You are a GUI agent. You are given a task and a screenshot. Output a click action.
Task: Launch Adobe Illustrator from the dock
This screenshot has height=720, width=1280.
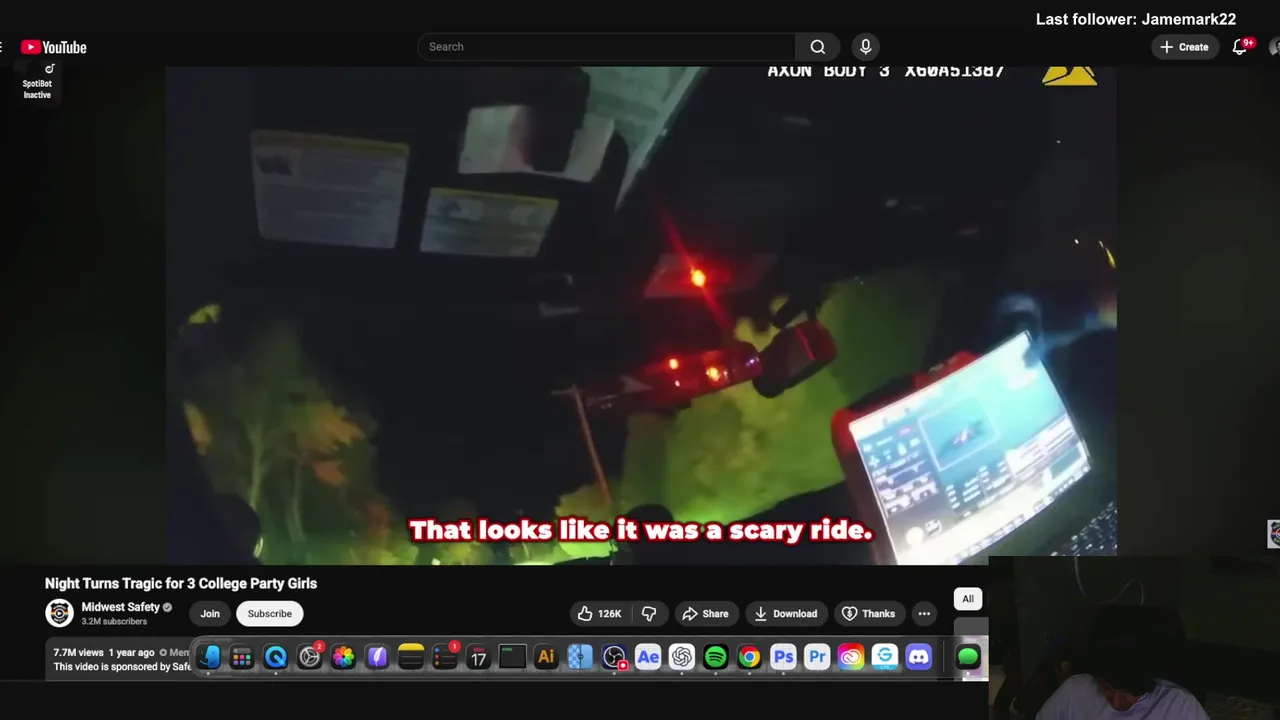point(546,657)
